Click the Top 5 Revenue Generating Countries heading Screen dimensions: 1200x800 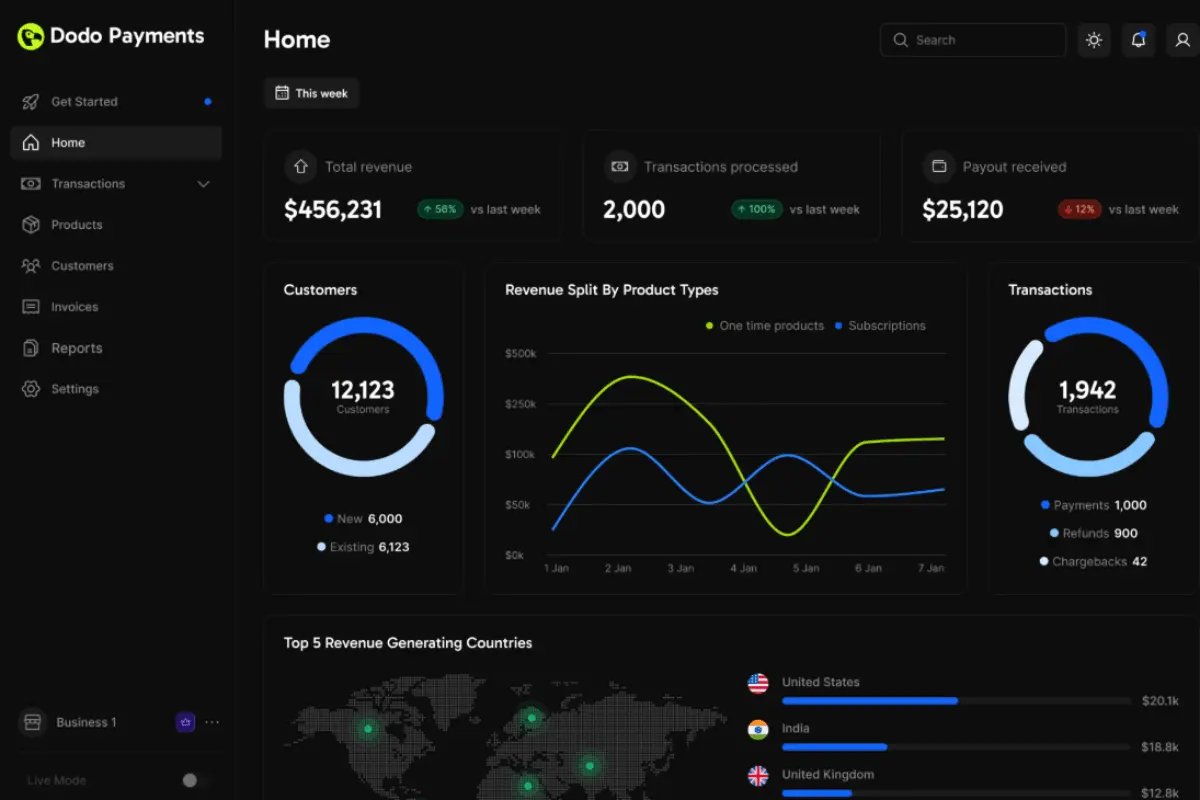coord(408,643)
